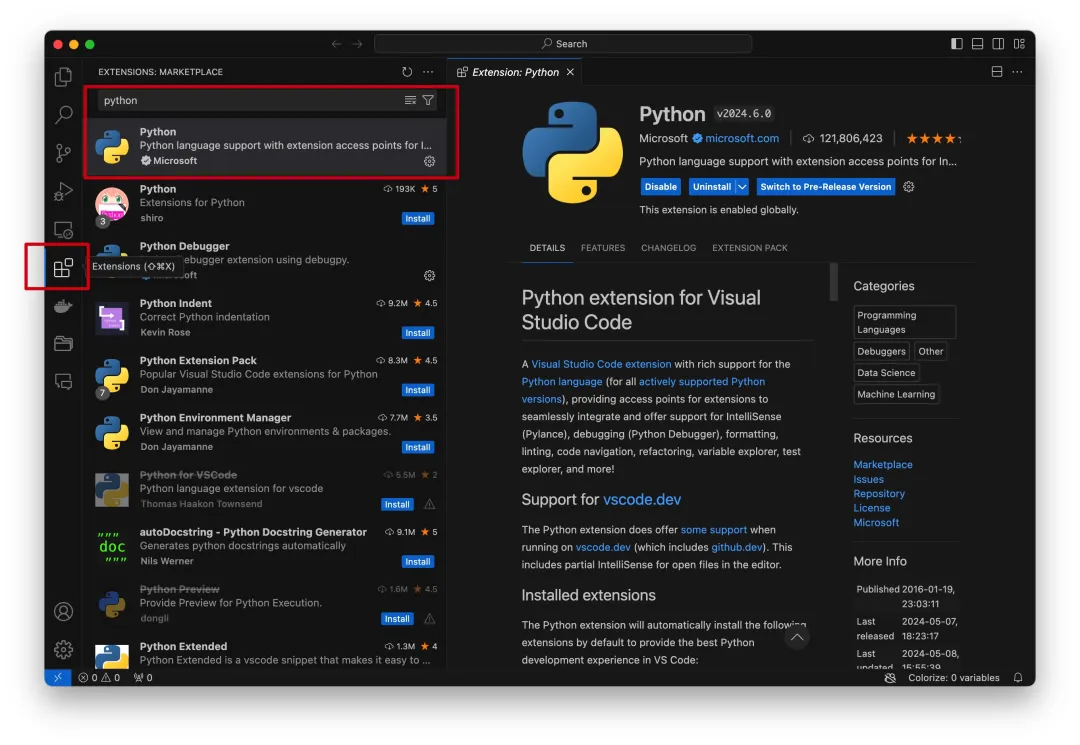Toggle the primary side bar
Viewport: 1080px width, 745px height.
957,44
